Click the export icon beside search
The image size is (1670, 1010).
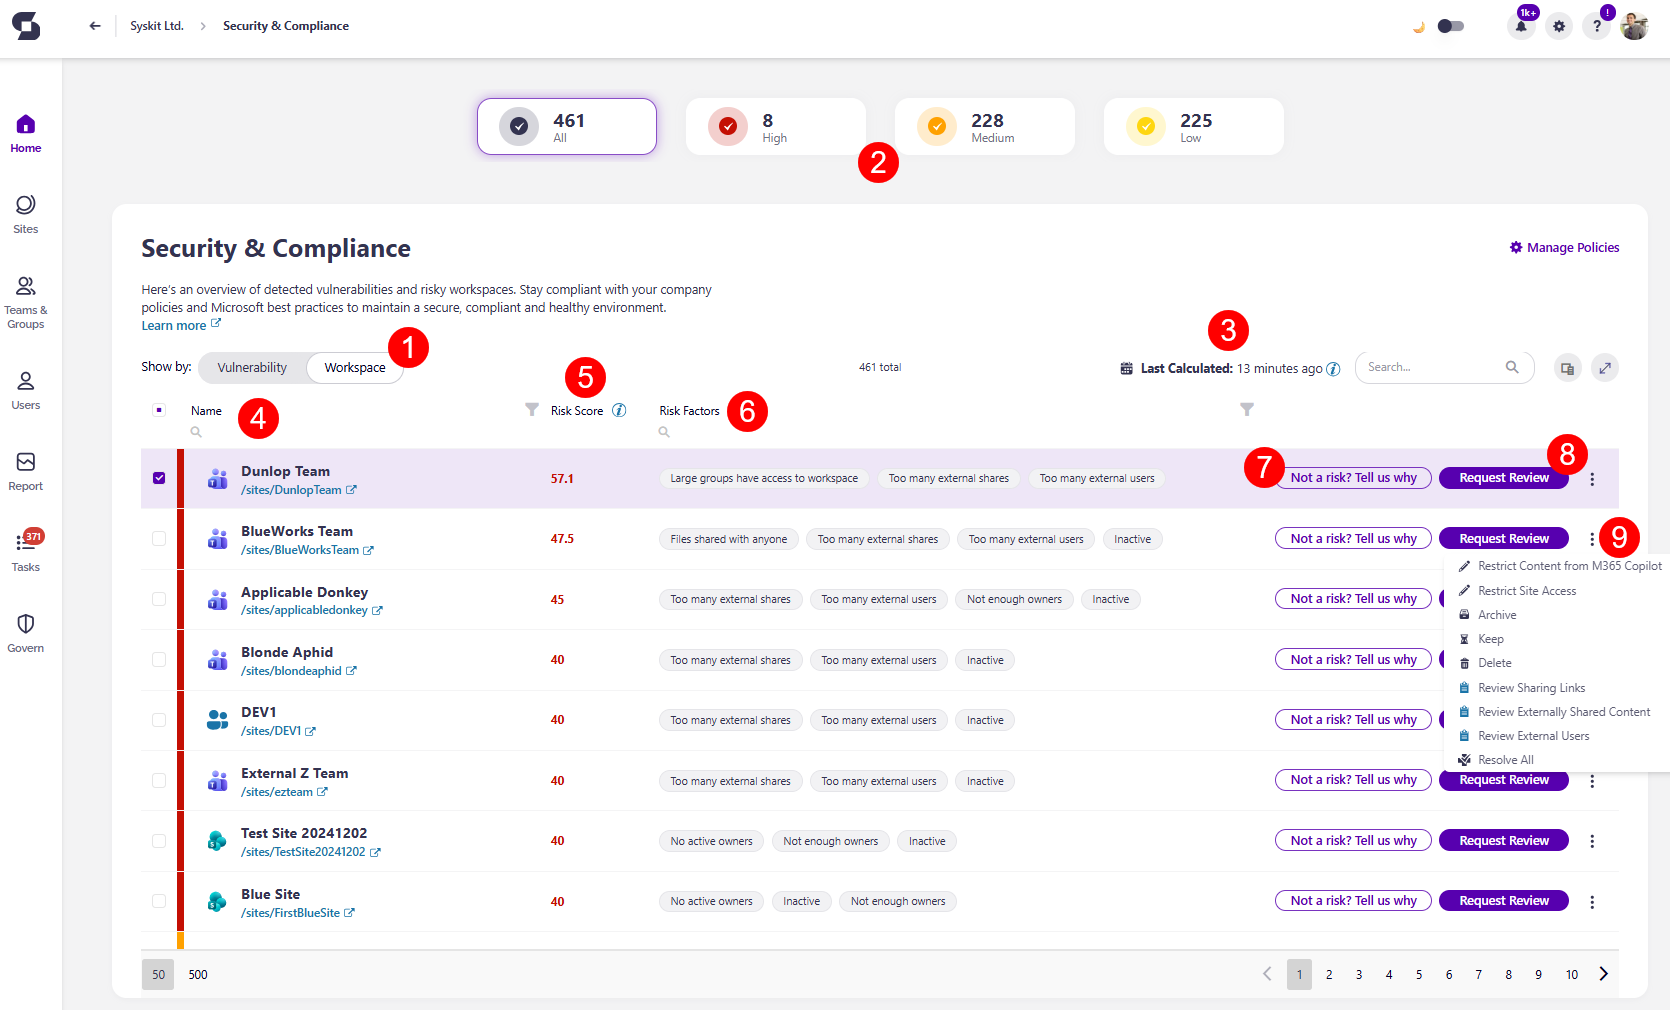1567,368
